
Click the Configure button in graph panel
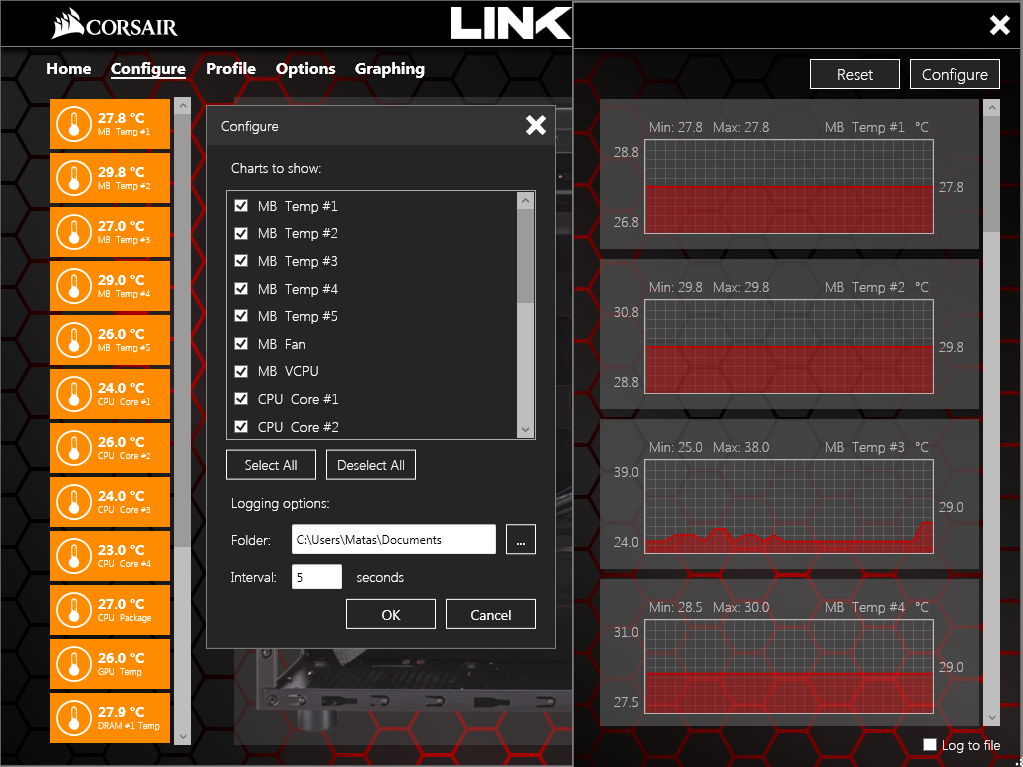tap(954, 74)
